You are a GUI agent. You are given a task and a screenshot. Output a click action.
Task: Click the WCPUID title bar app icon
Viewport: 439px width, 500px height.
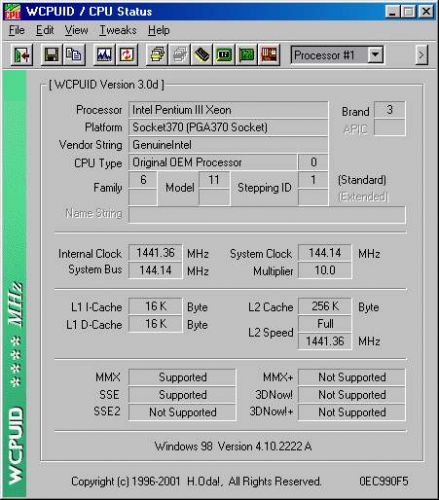coord(13,12)
